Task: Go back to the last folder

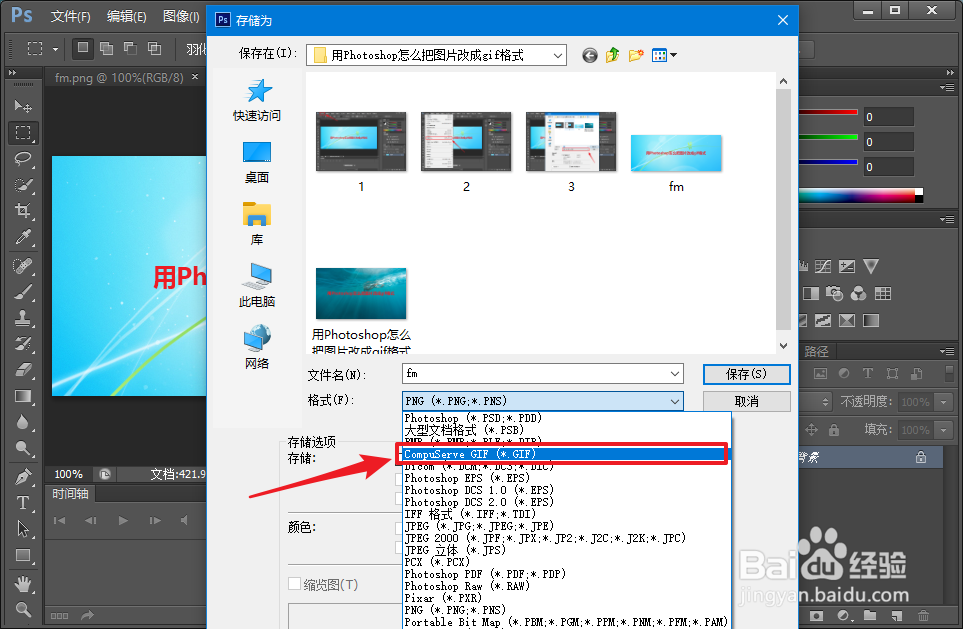Action: (590, 55)
